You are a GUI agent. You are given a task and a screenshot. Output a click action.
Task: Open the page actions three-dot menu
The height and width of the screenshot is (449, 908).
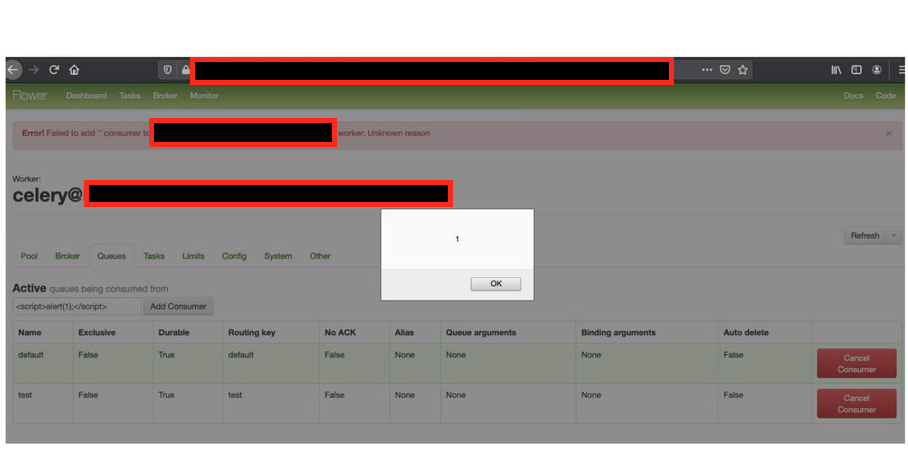point(707,70)
